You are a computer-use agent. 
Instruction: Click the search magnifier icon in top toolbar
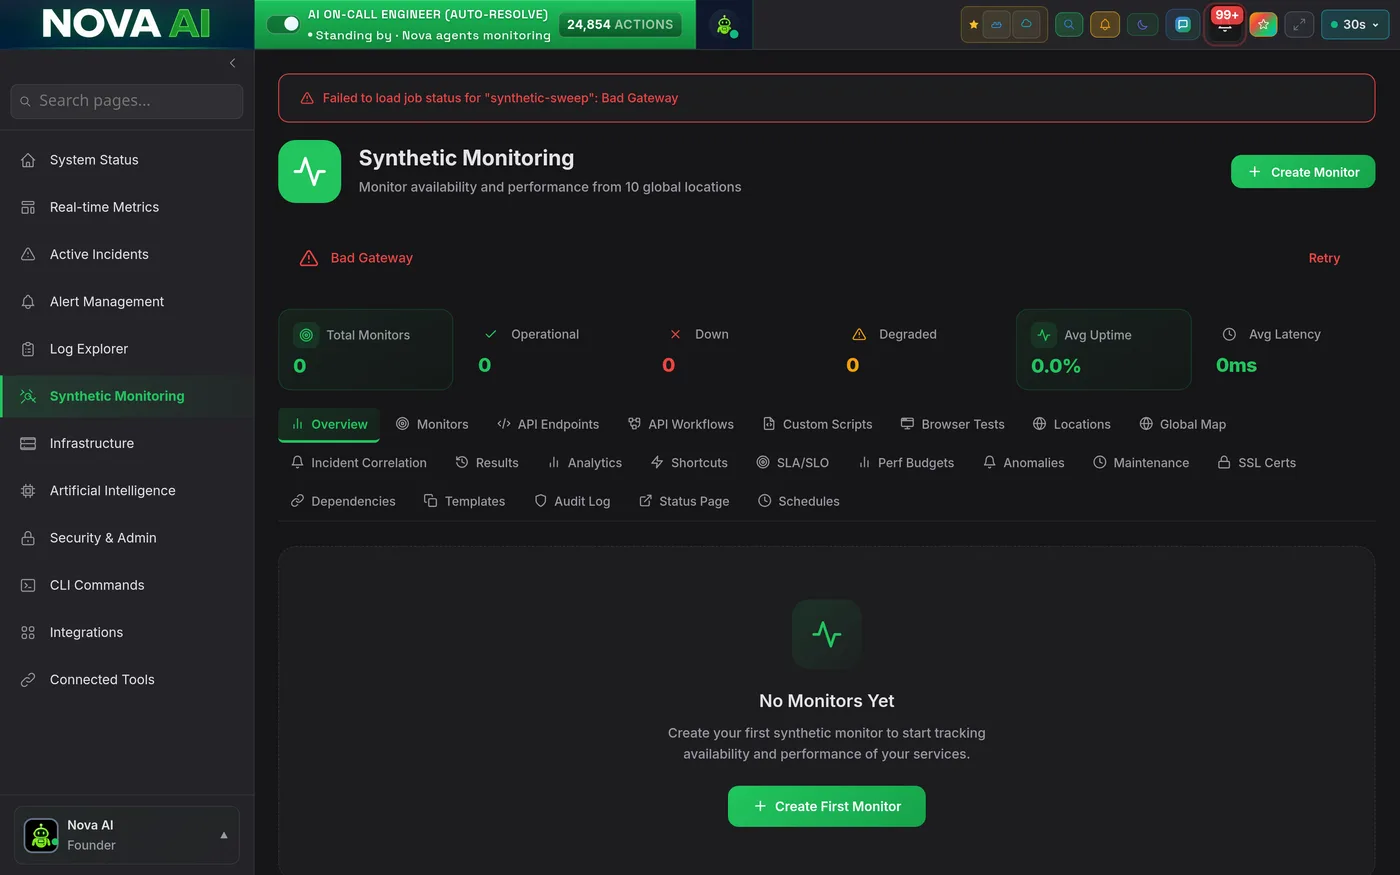(x=1069, y=25)
